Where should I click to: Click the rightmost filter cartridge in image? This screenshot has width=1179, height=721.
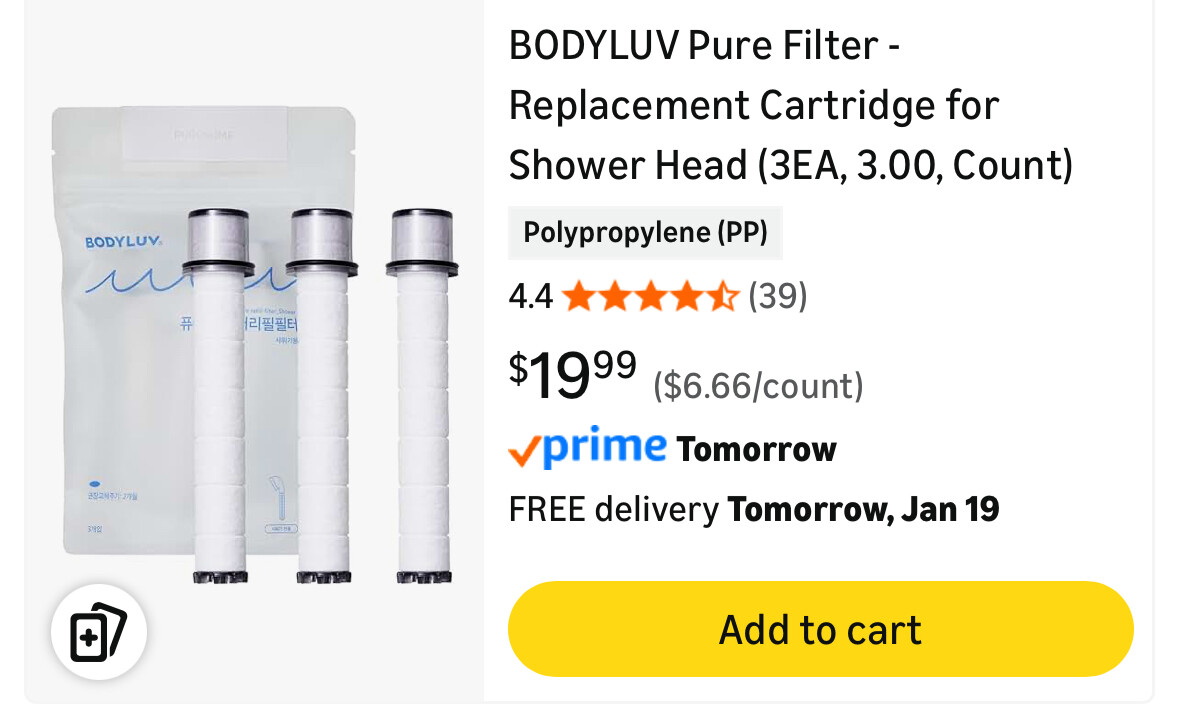pyautogui.click(x=423, y=396)
